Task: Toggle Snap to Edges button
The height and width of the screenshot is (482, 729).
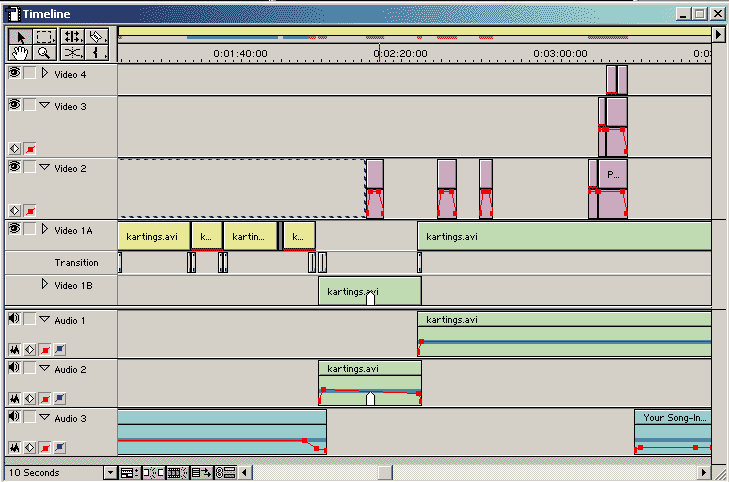Action: tap(151, 472)
